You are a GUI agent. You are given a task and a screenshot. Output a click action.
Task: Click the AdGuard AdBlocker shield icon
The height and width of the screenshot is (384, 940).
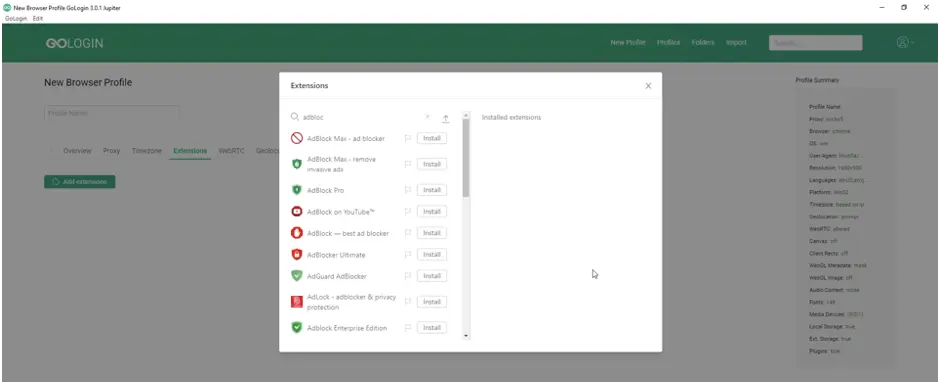[296, 276]
